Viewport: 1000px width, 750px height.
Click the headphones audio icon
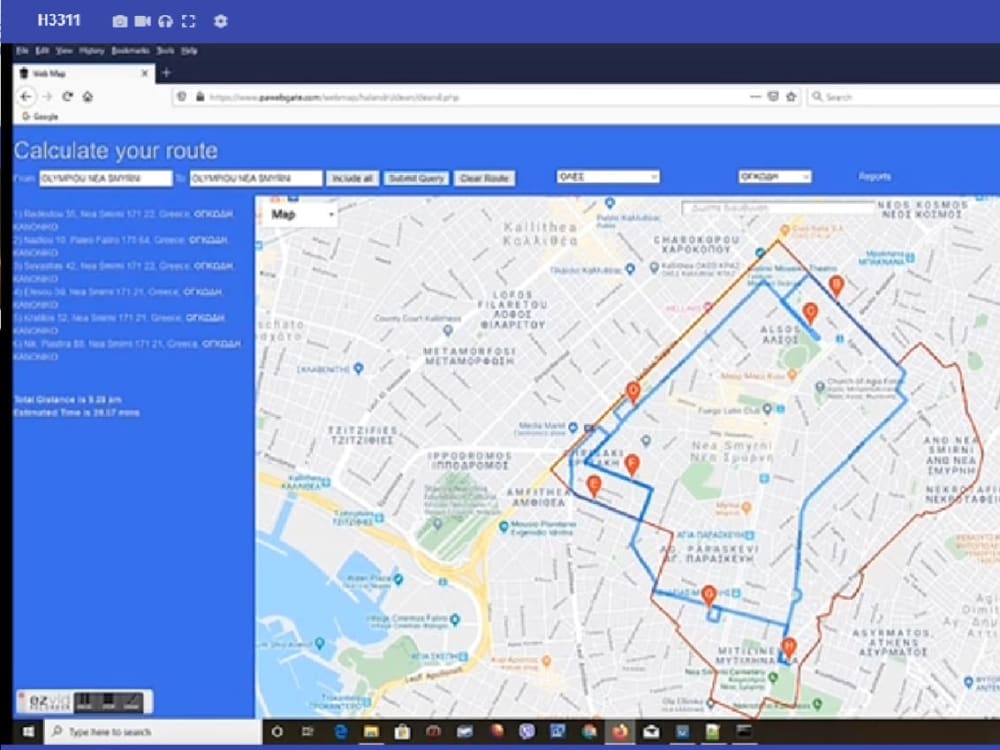pyautogui.click(x=165, y=22)
